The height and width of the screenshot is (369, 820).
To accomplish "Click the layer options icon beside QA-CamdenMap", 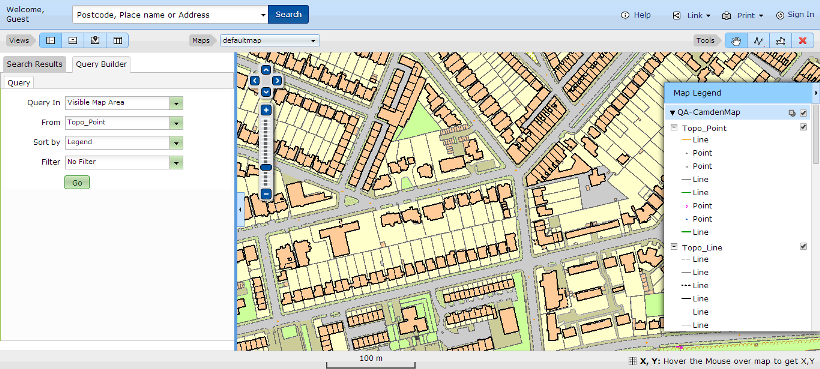I will pos(792,112).
